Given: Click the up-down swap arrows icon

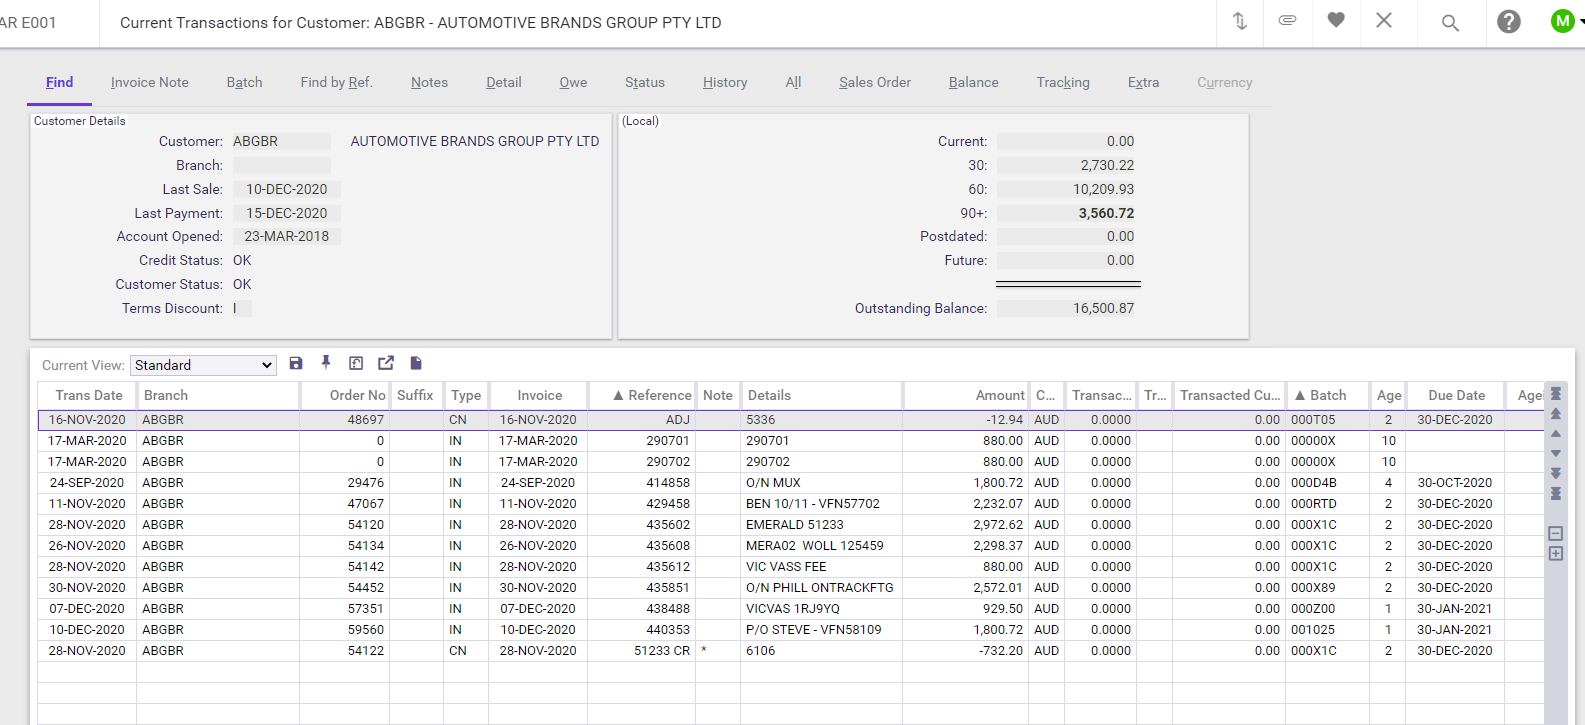Looking at the screenshot, I should [1240, 21].
